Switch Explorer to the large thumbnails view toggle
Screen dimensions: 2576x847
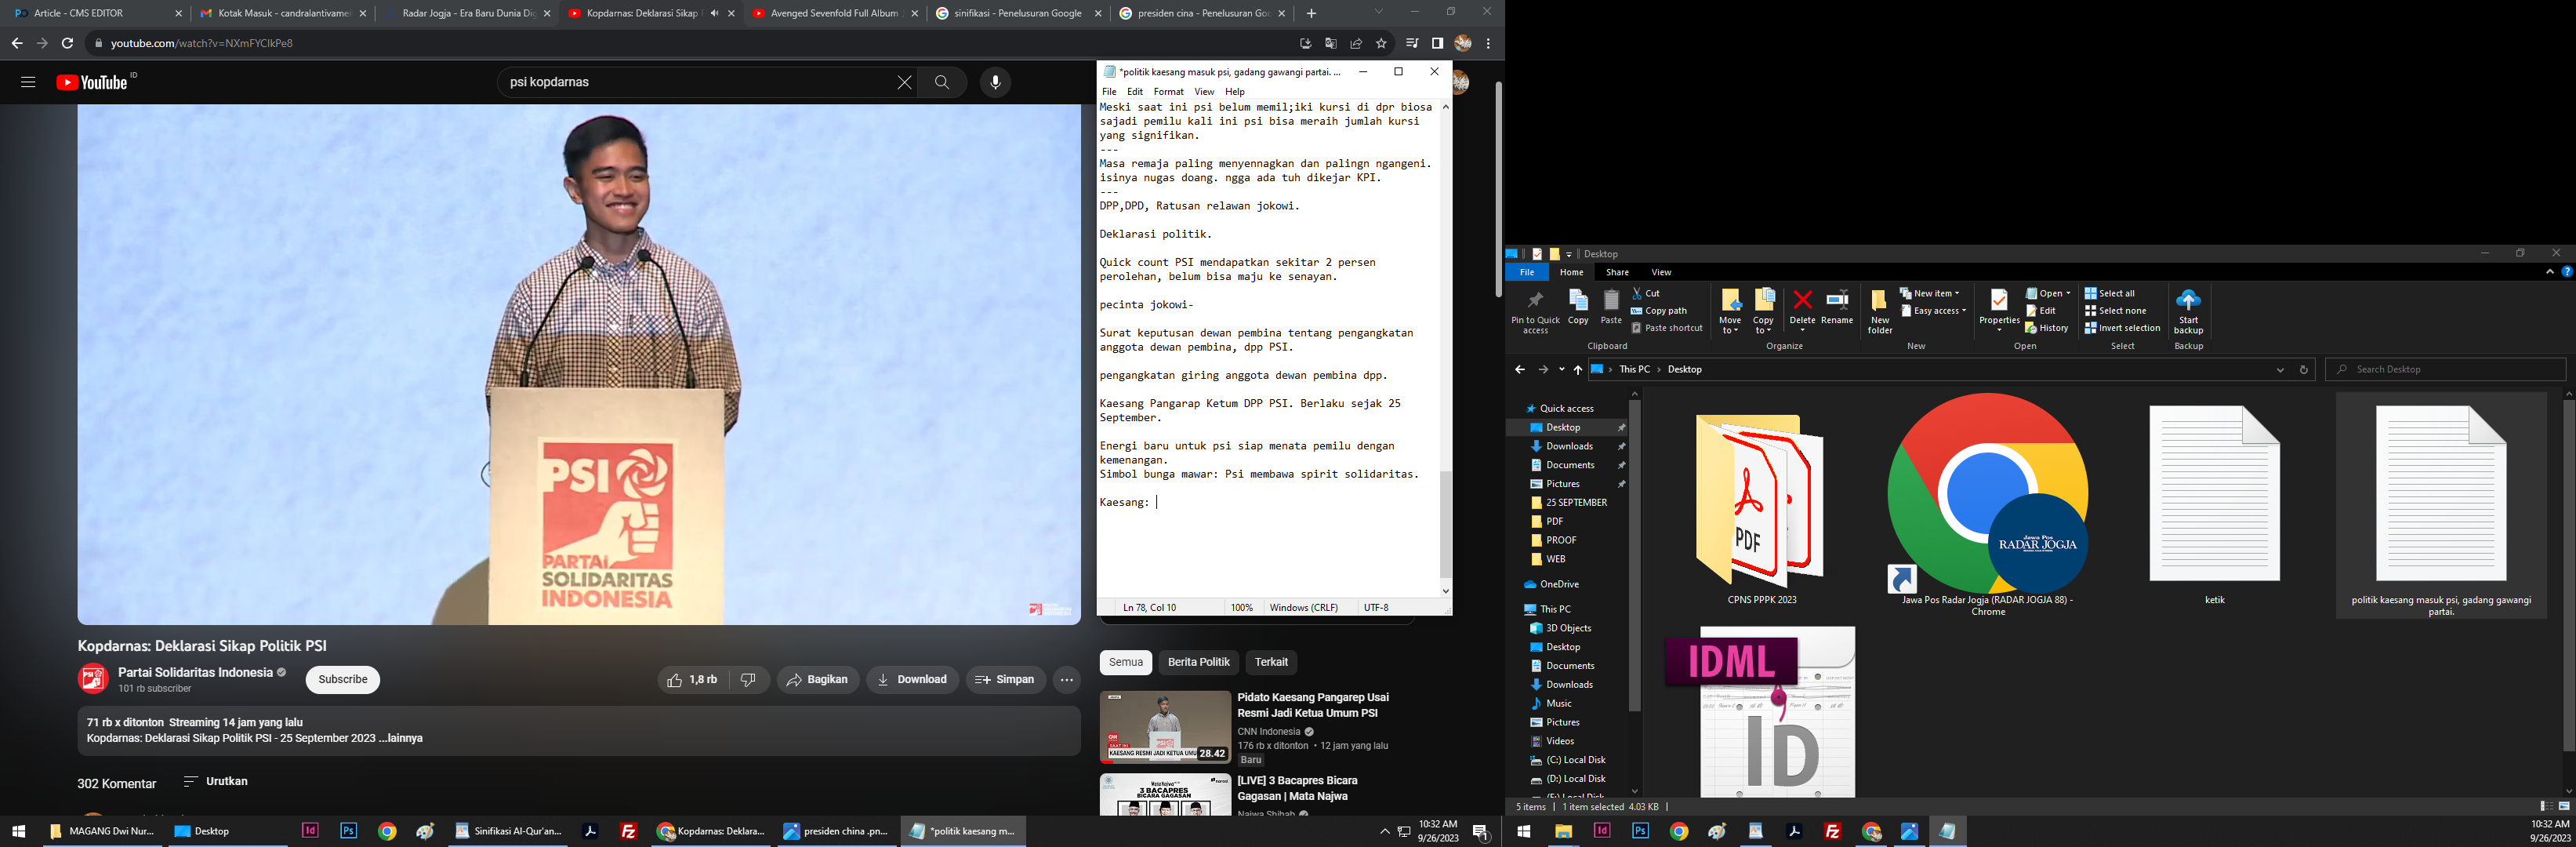click(x=2564, y=806)
